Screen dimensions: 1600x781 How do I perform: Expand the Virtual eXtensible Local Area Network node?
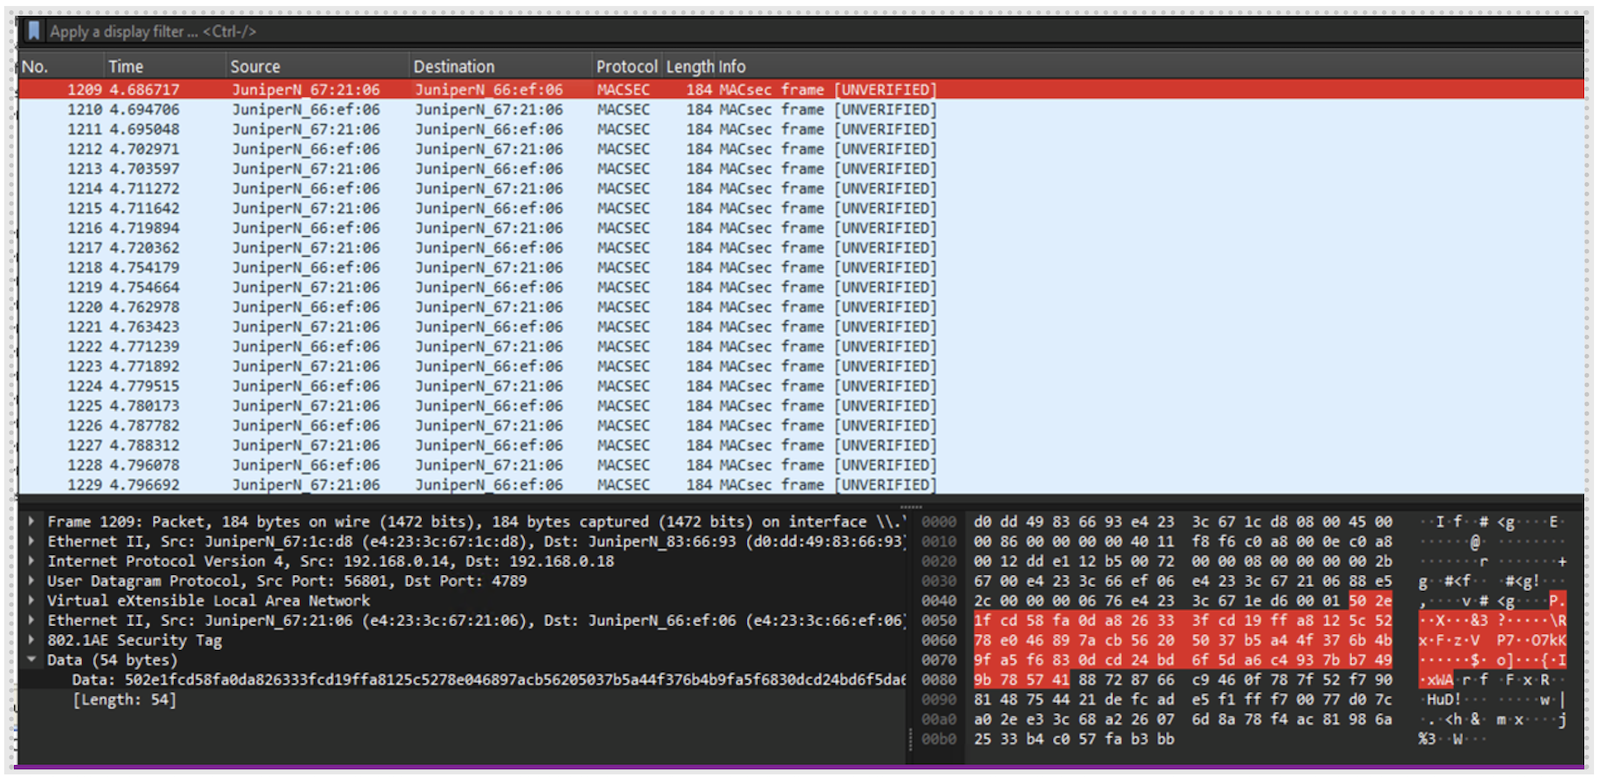point(32,601)
